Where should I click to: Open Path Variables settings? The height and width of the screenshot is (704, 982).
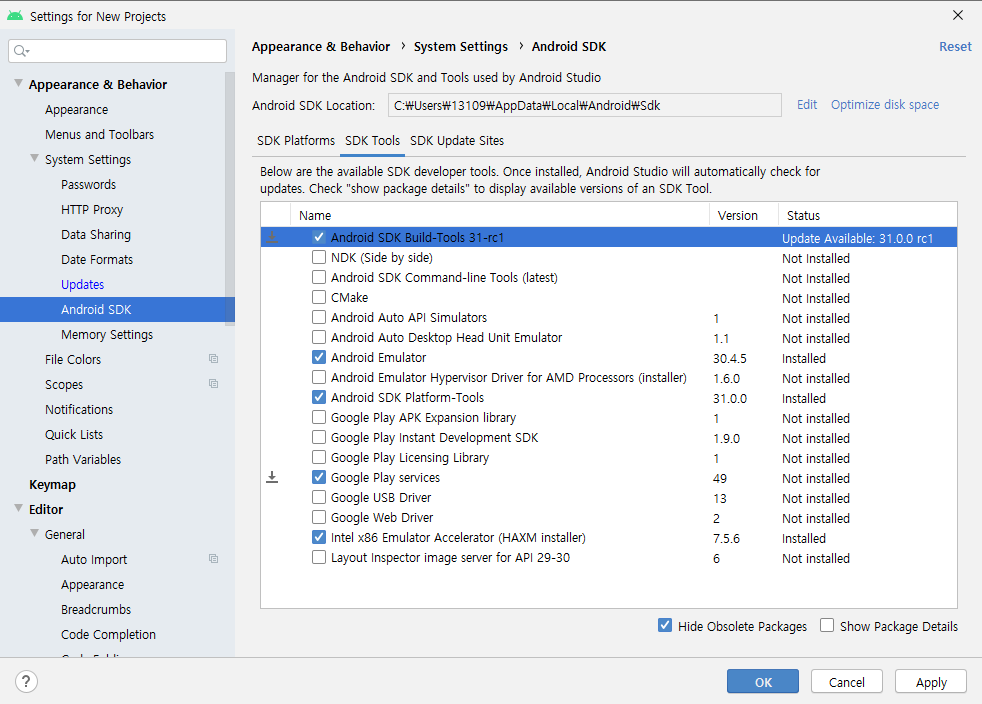click(83, 460)
